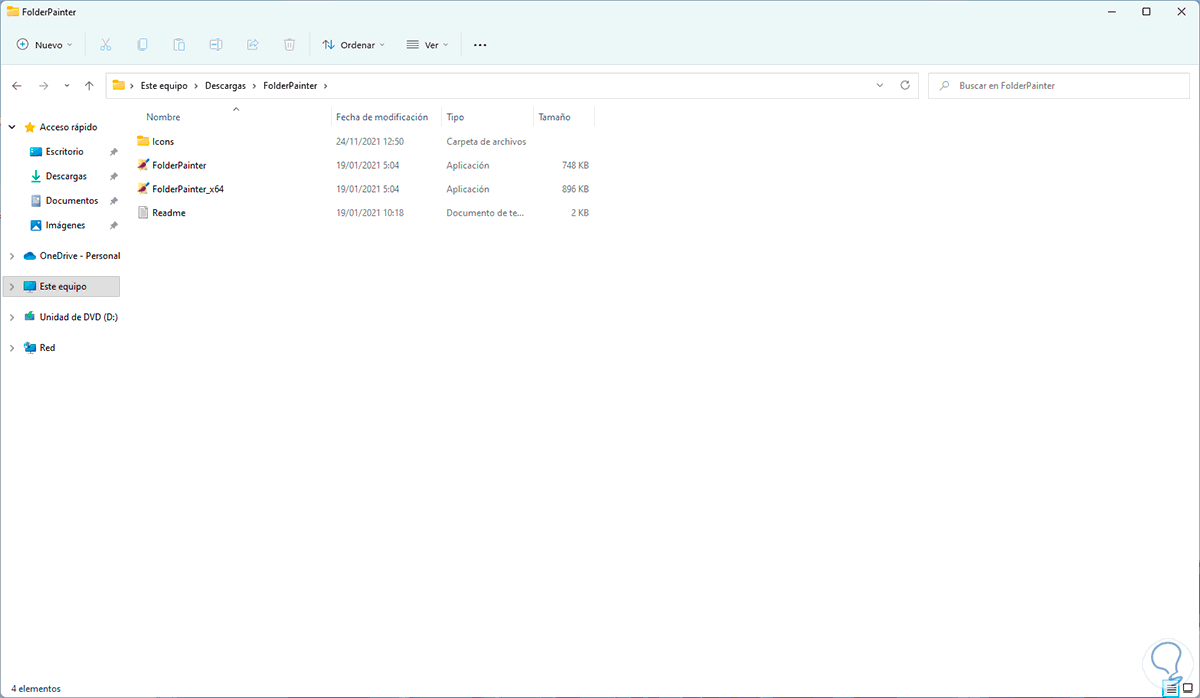Click the magnifier icon in search box
1200x698 pixels.
pos(943,86)
